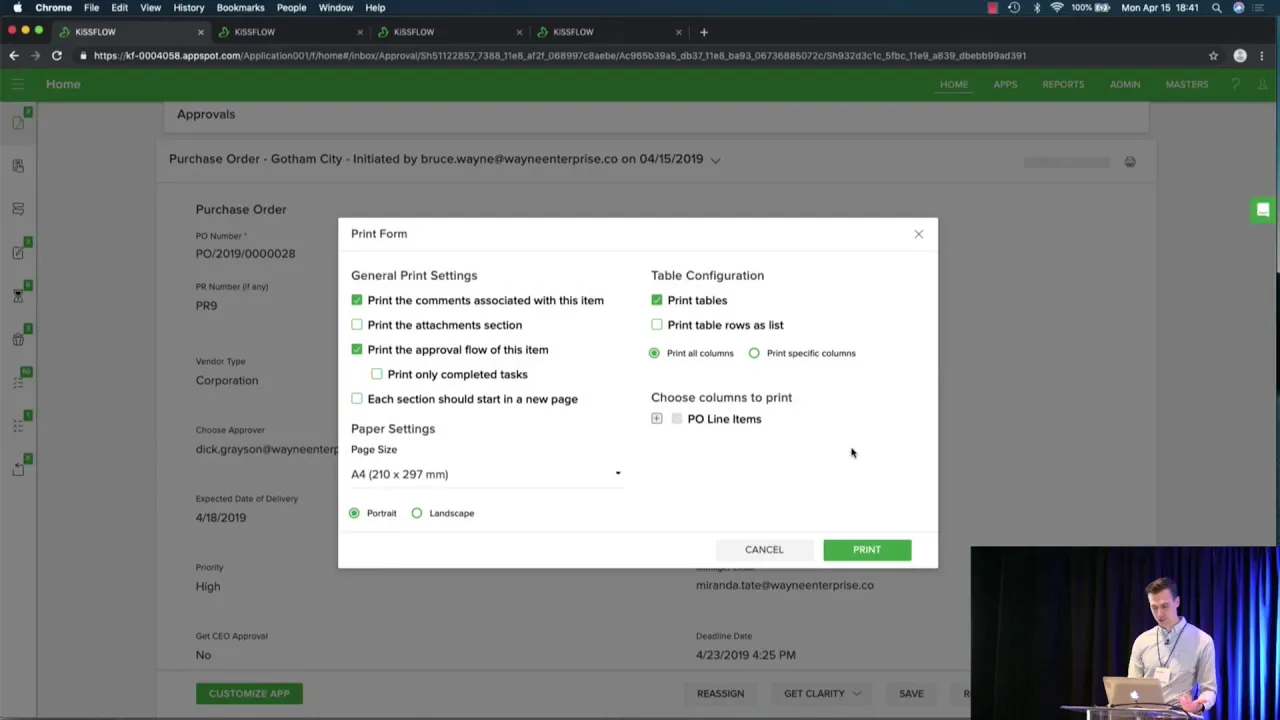
Task: Click the Print button
Action: (867, 550)
